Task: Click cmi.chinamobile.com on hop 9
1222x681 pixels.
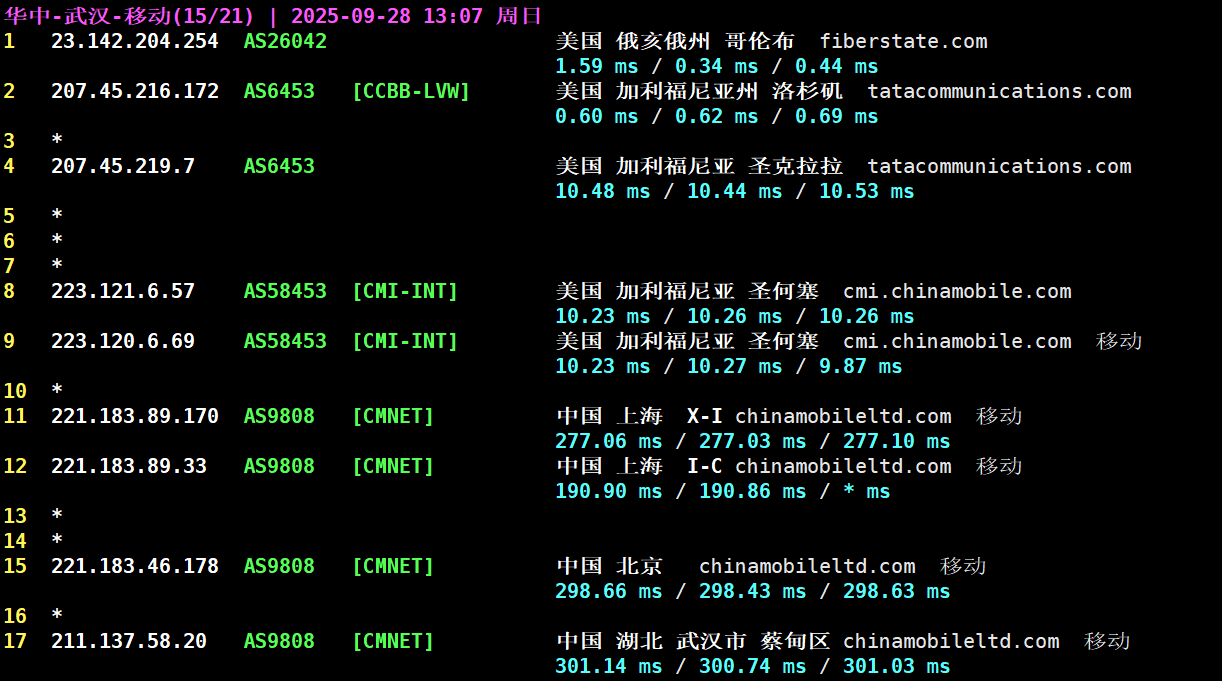Action: point(957,341)
